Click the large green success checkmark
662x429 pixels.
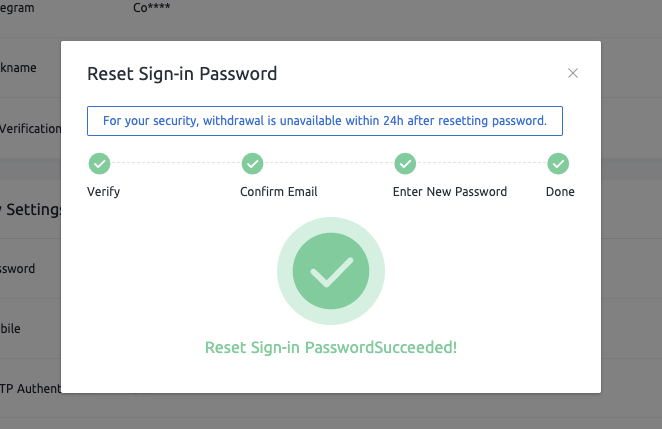pos(331,269)
